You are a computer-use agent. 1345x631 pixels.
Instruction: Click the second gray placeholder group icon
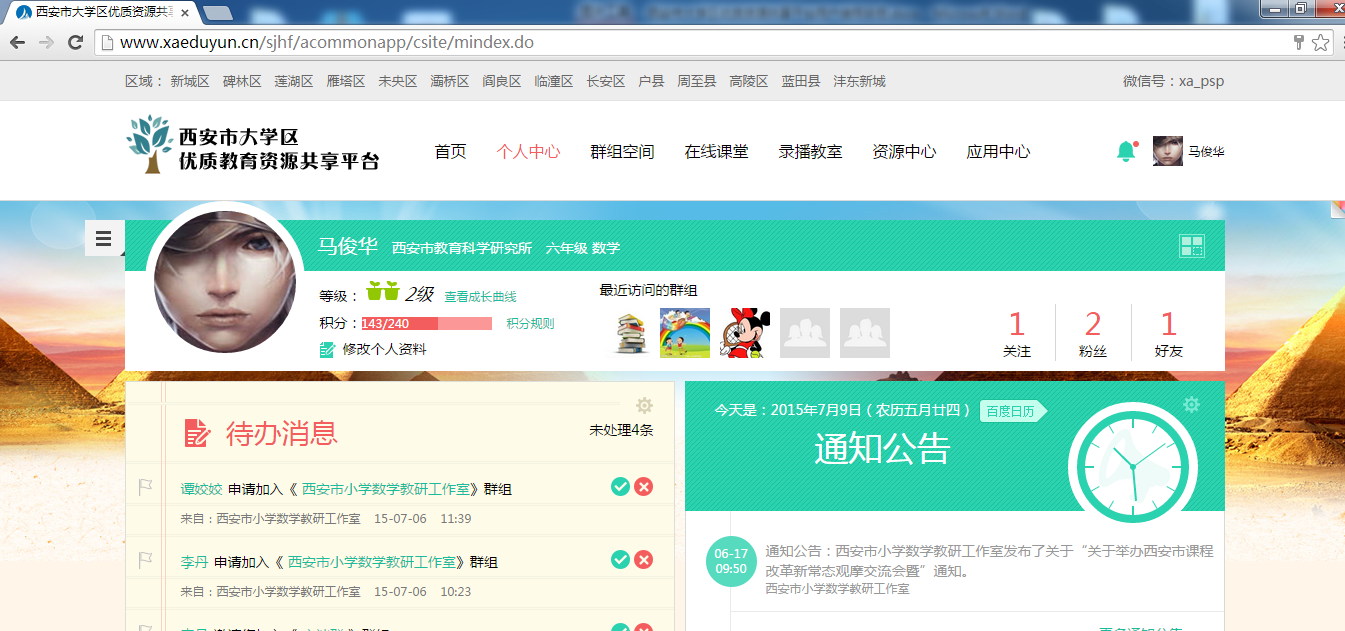point(865,333)
